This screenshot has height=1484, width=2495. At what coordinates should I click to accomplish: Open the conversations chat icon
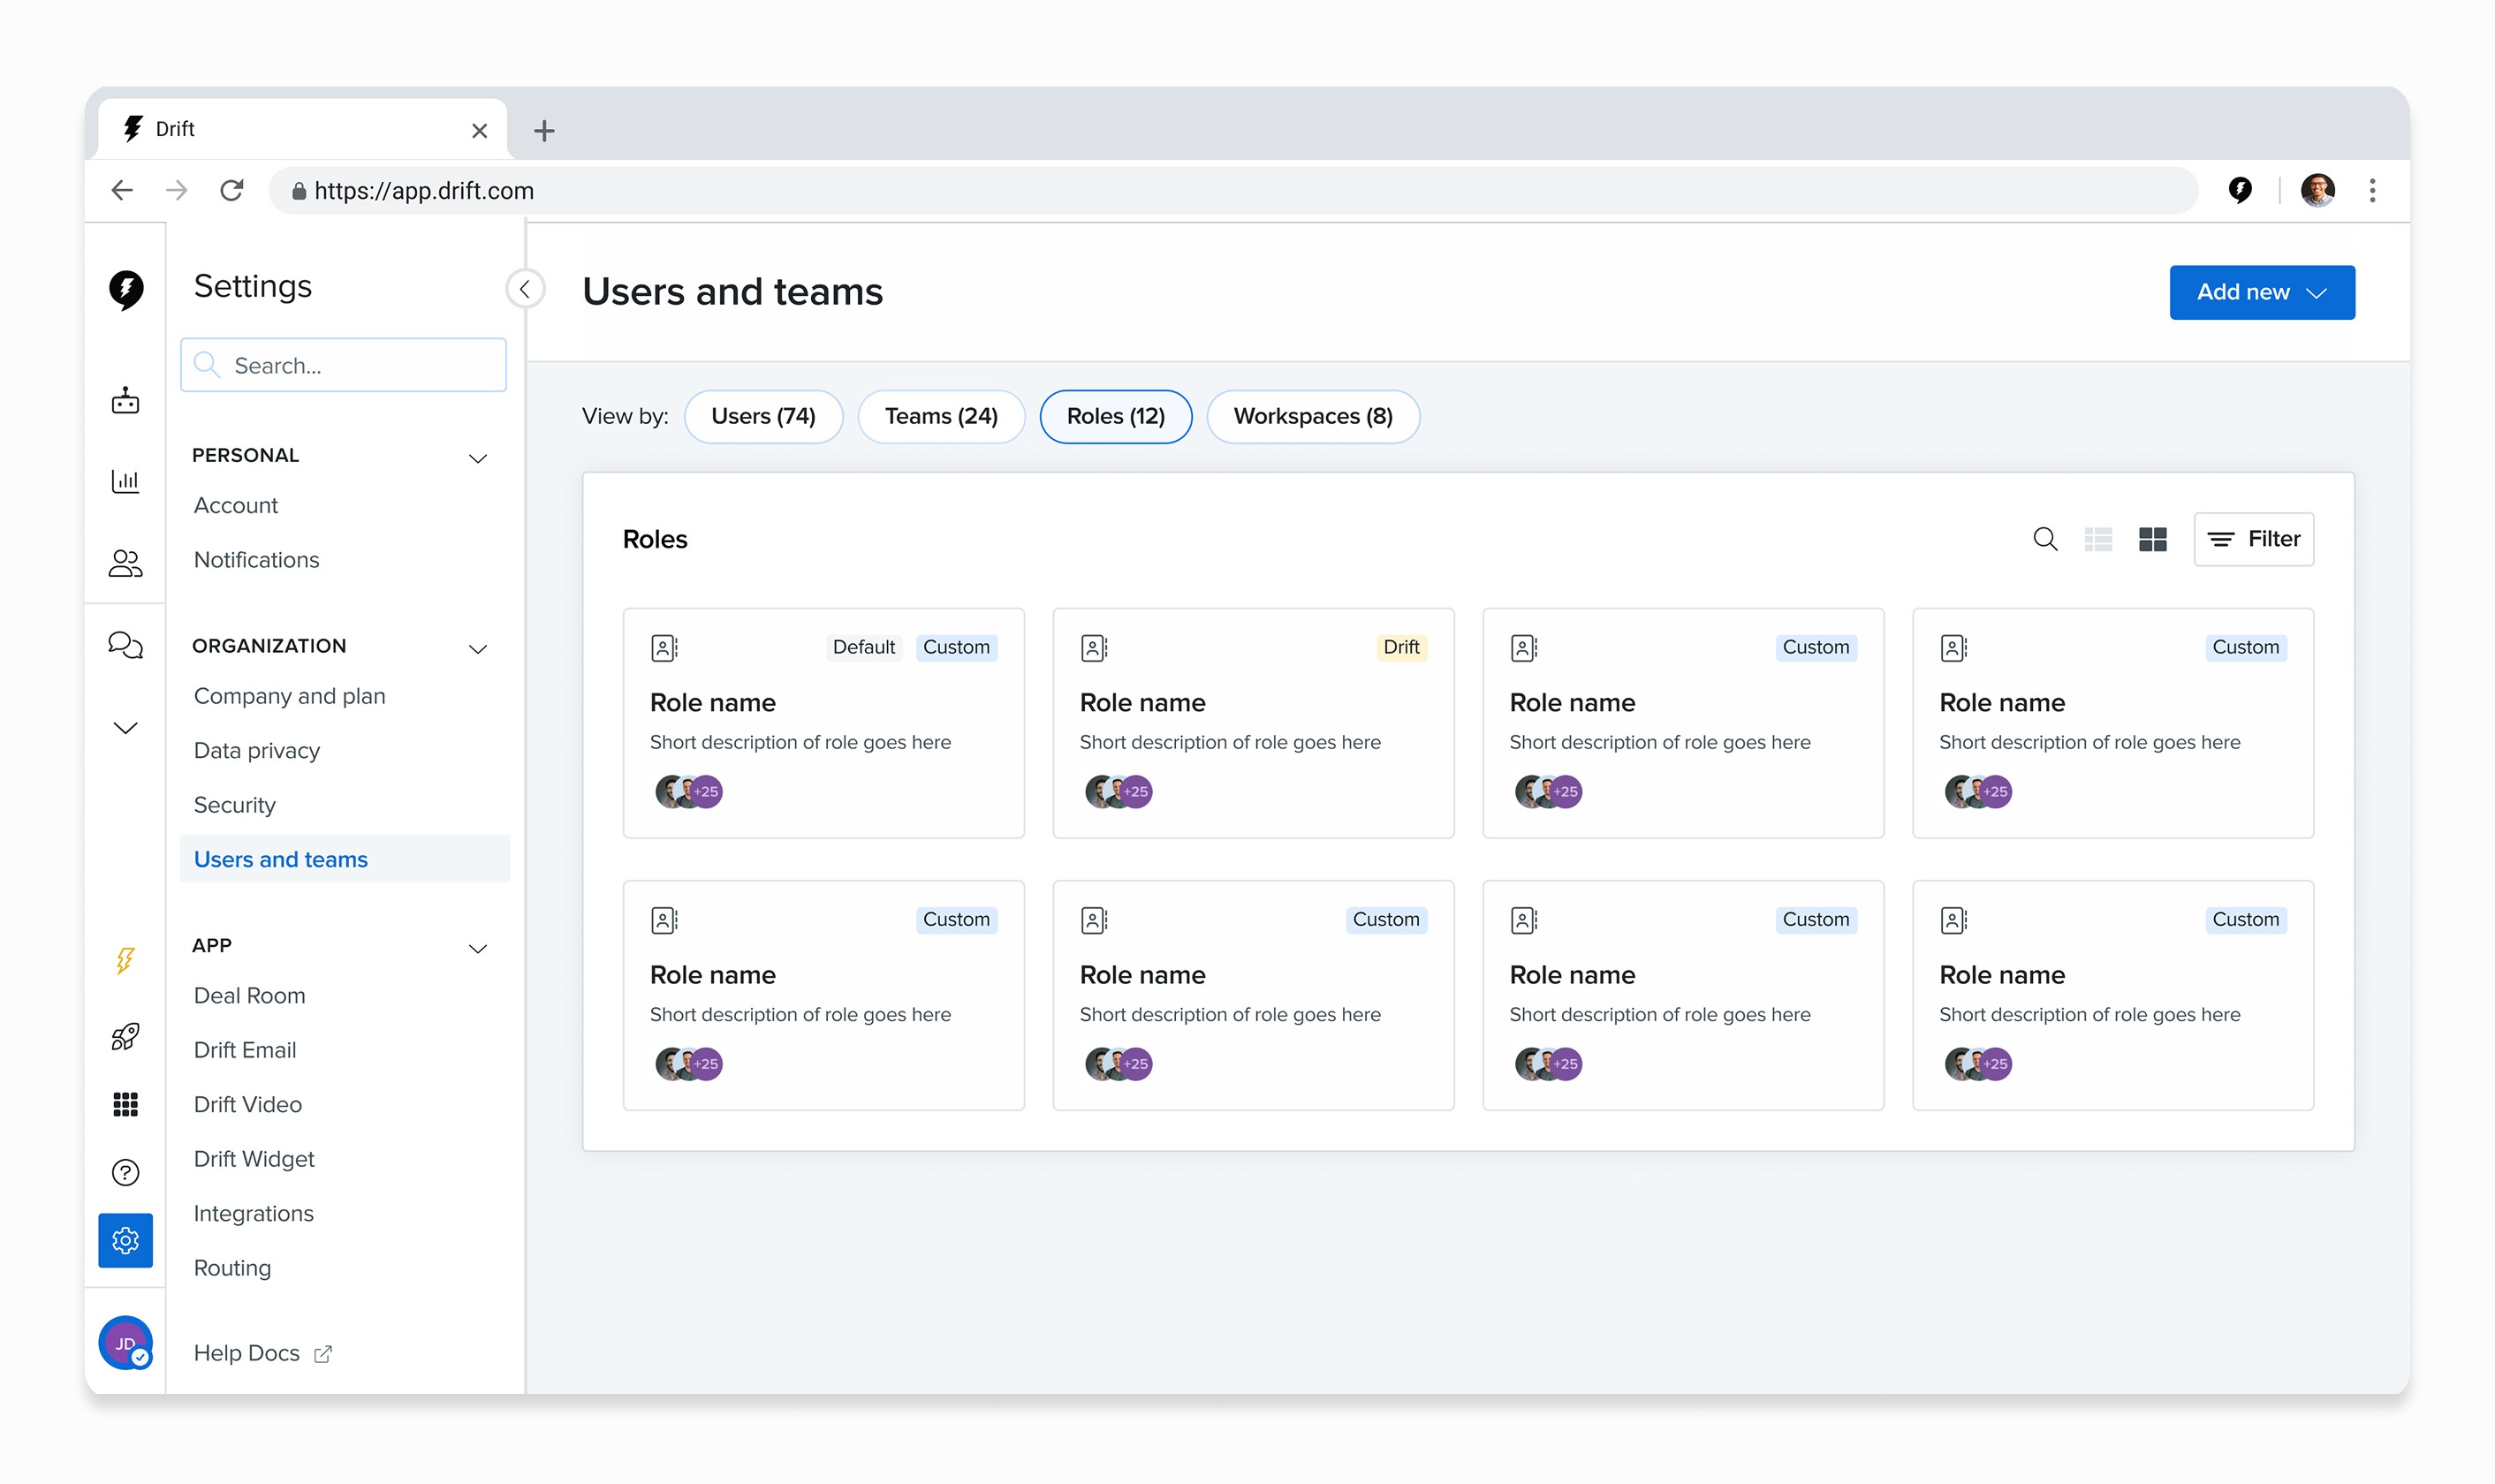125,645
